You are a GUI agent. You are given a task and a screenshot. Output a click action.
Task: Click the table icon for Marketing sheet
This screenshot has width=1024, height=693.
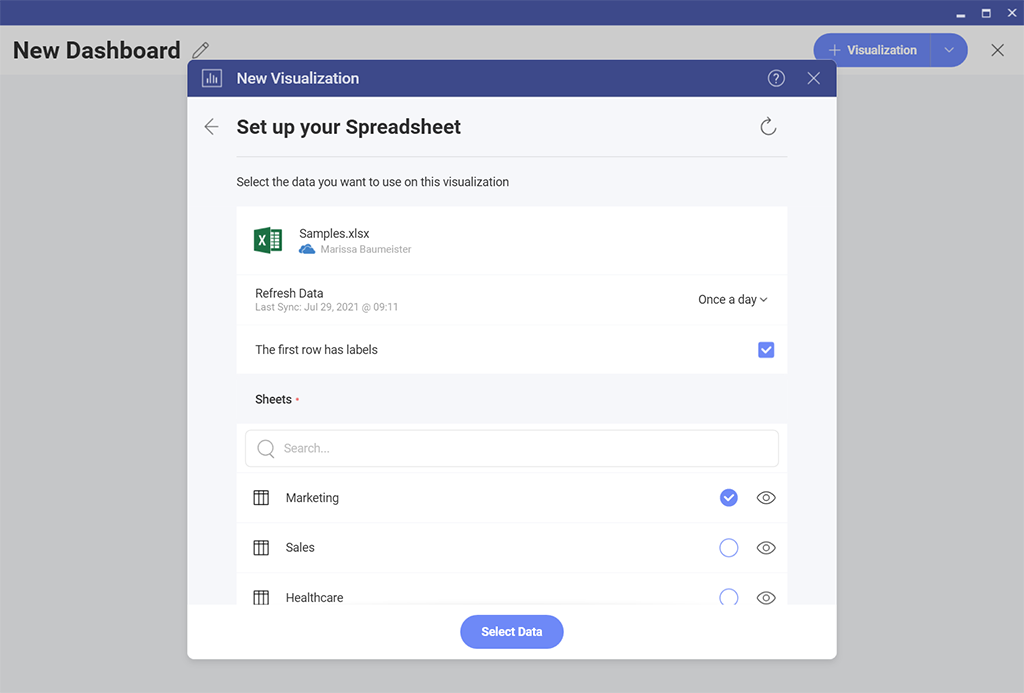(x=261, y=498)
